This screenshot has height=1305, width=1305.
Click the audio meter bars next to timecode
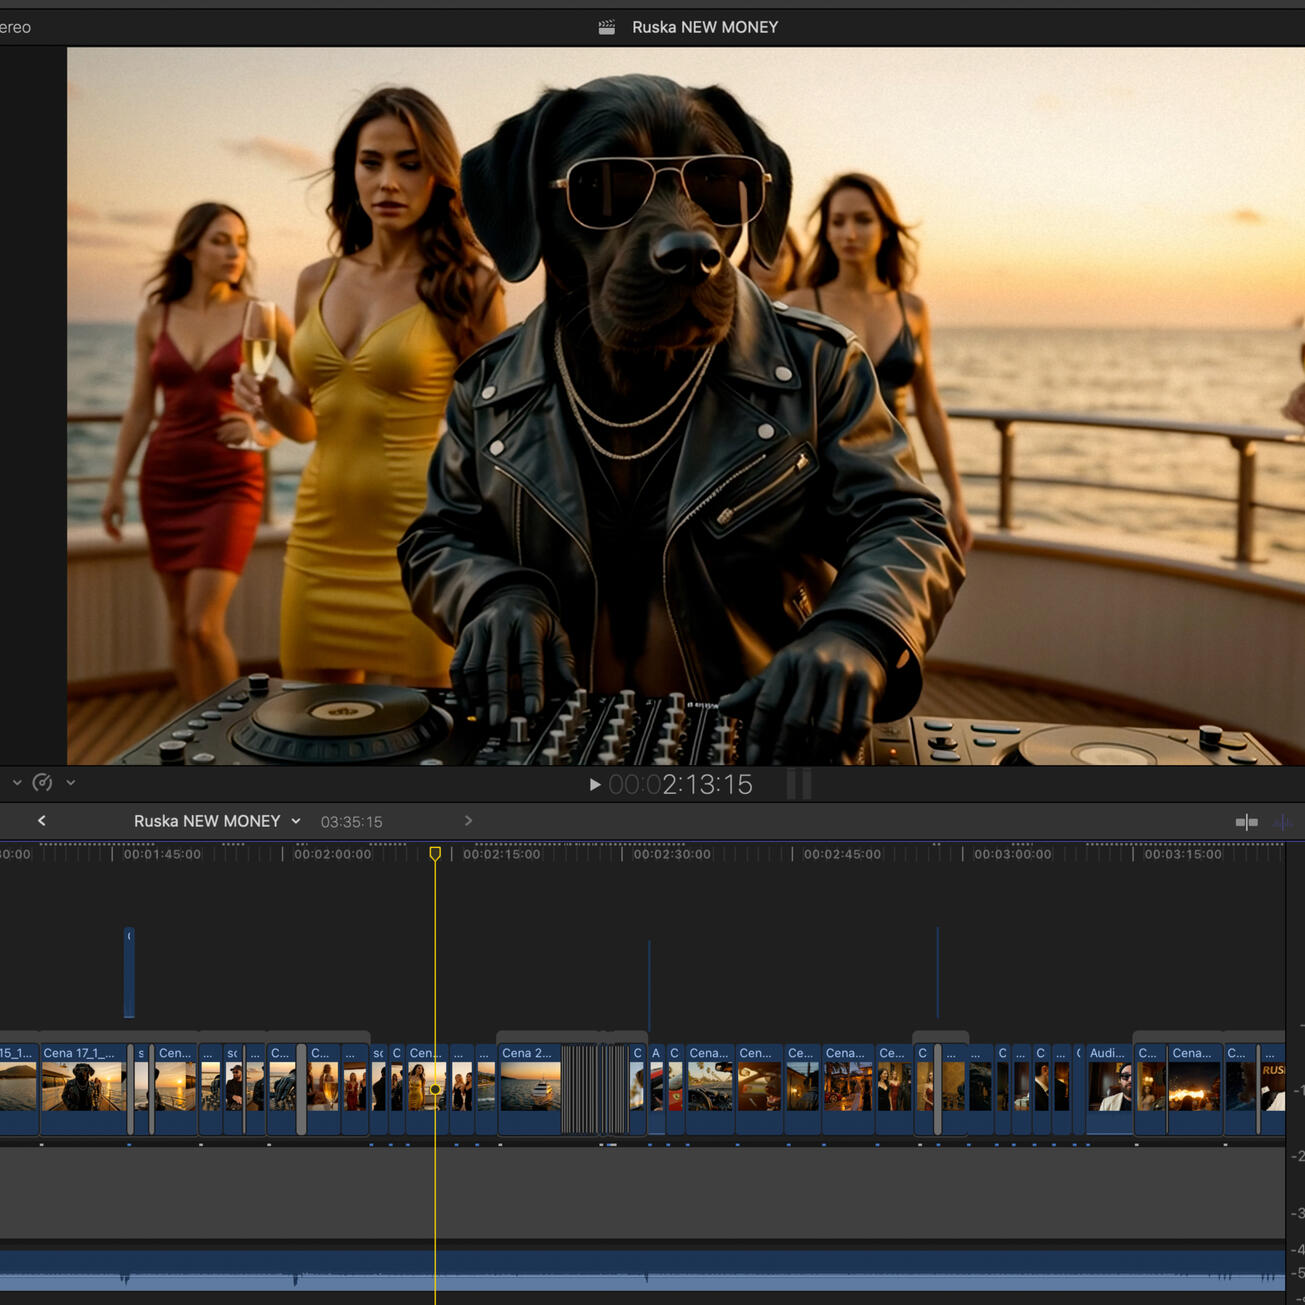point(799,785)
